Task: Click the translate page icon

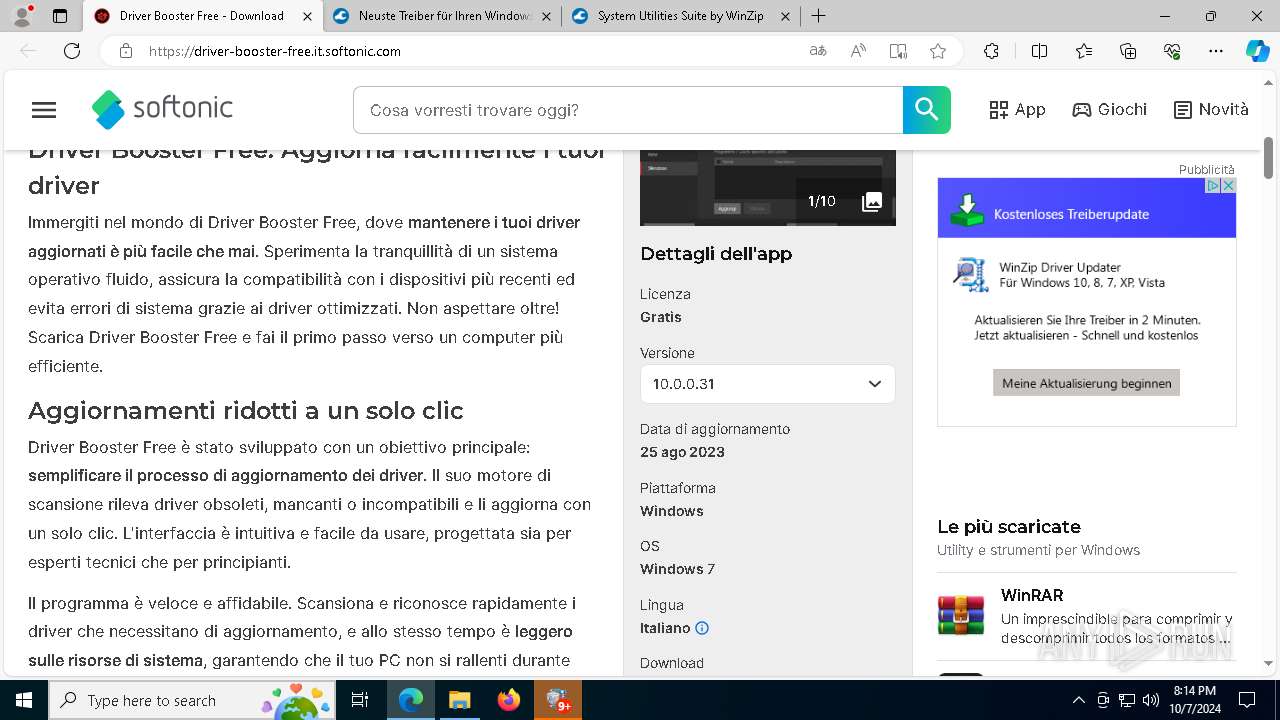Action: [818, 51]
